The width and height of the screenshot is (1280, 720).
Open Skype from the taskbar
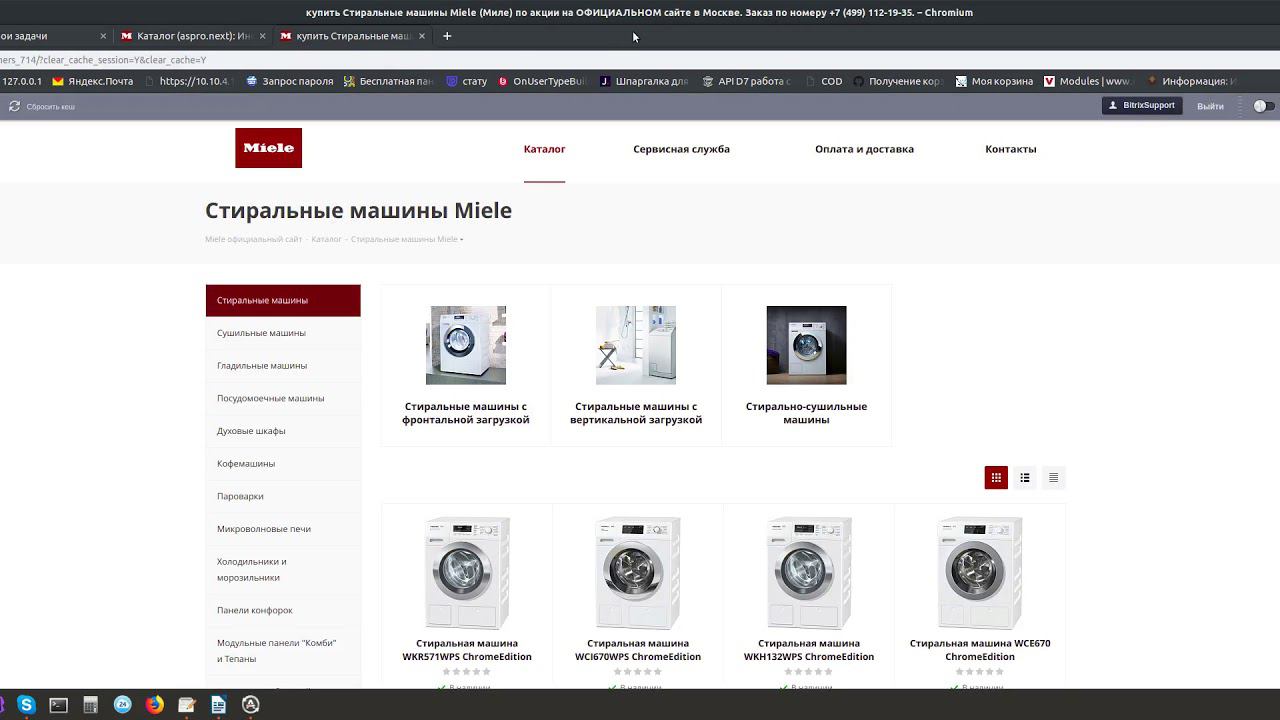coord(27,705)
